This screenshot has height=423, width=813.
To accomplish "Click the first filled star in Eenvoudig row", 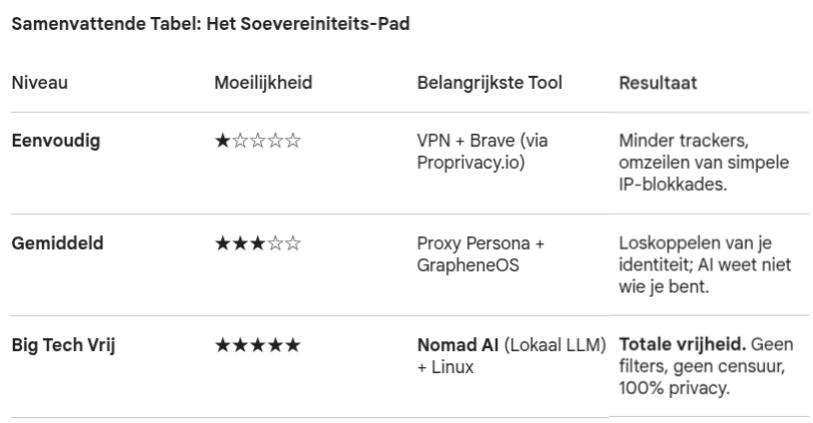I will (x=222, y=141).
